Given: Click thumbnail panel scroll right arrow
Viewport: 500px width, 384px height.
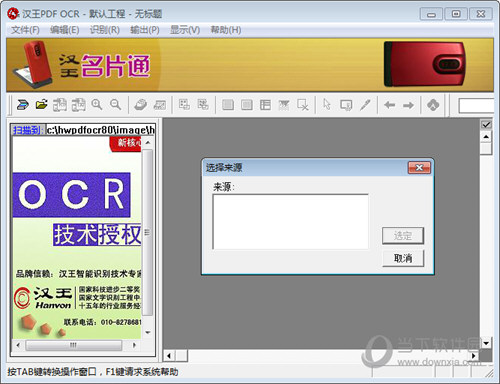Looking at the screenshot, I should point(134,345).
